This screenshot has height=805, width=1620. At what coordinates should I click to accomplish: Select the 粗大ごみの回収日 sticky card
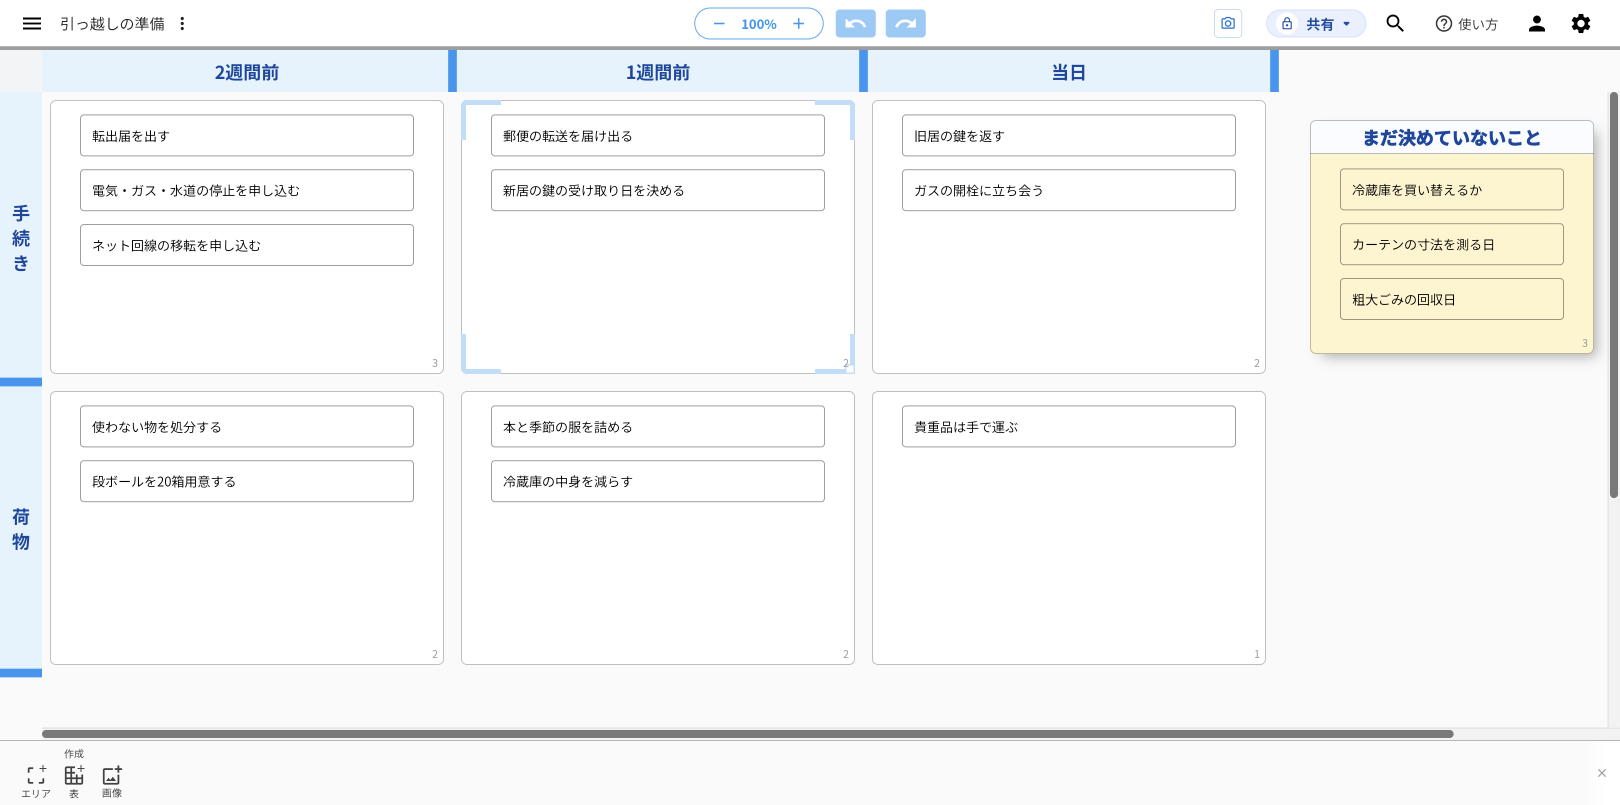coord(1452,299)
